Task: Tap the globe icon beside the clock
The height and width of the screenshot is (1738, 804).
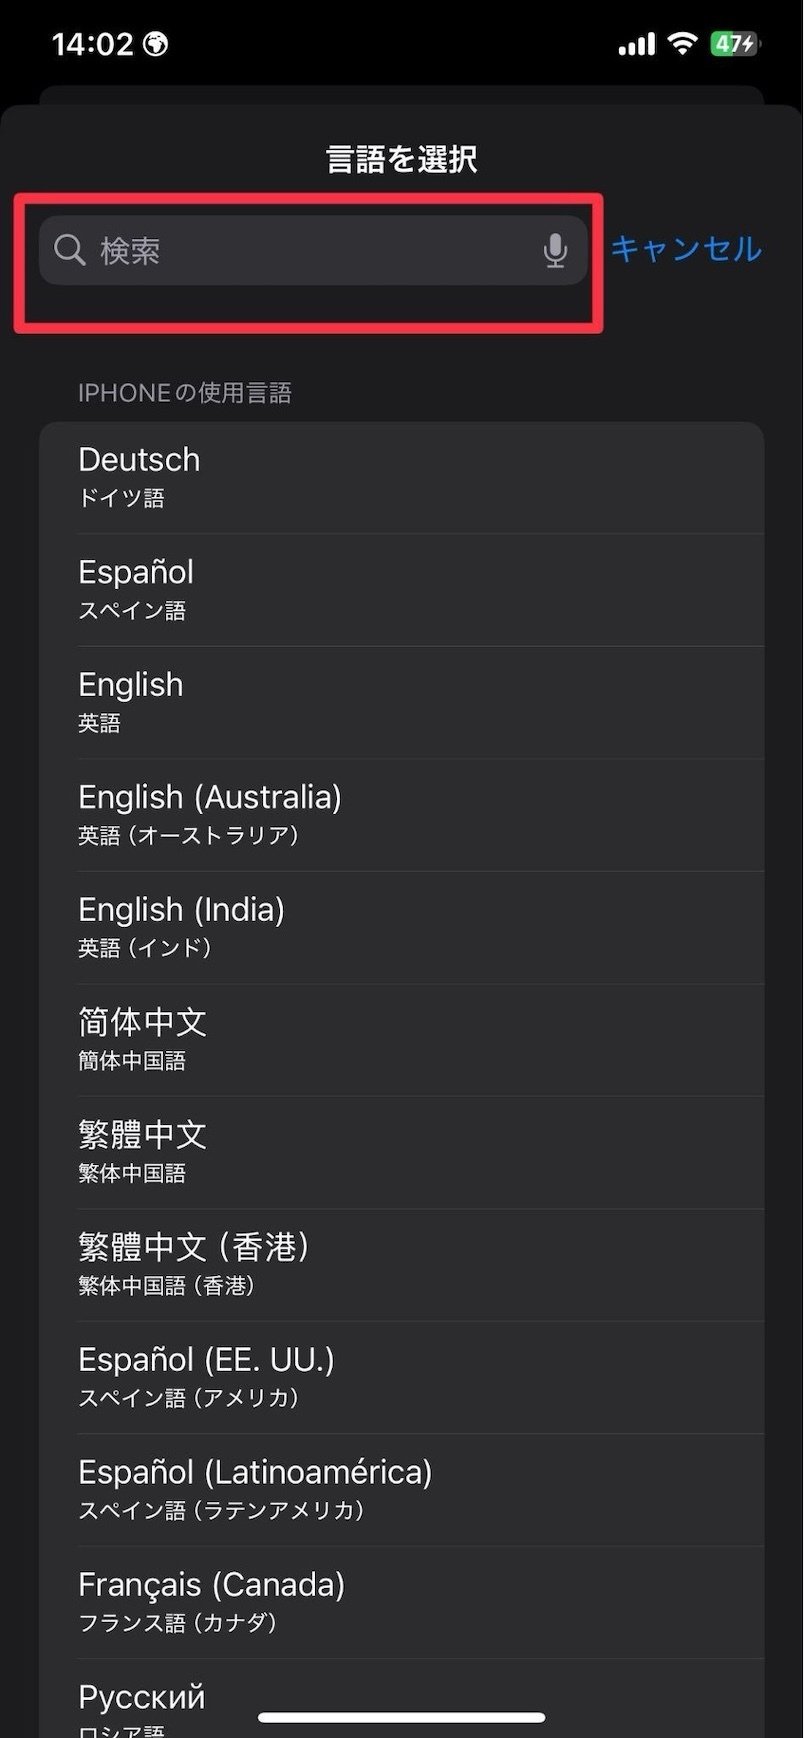Action: point(156,43)
